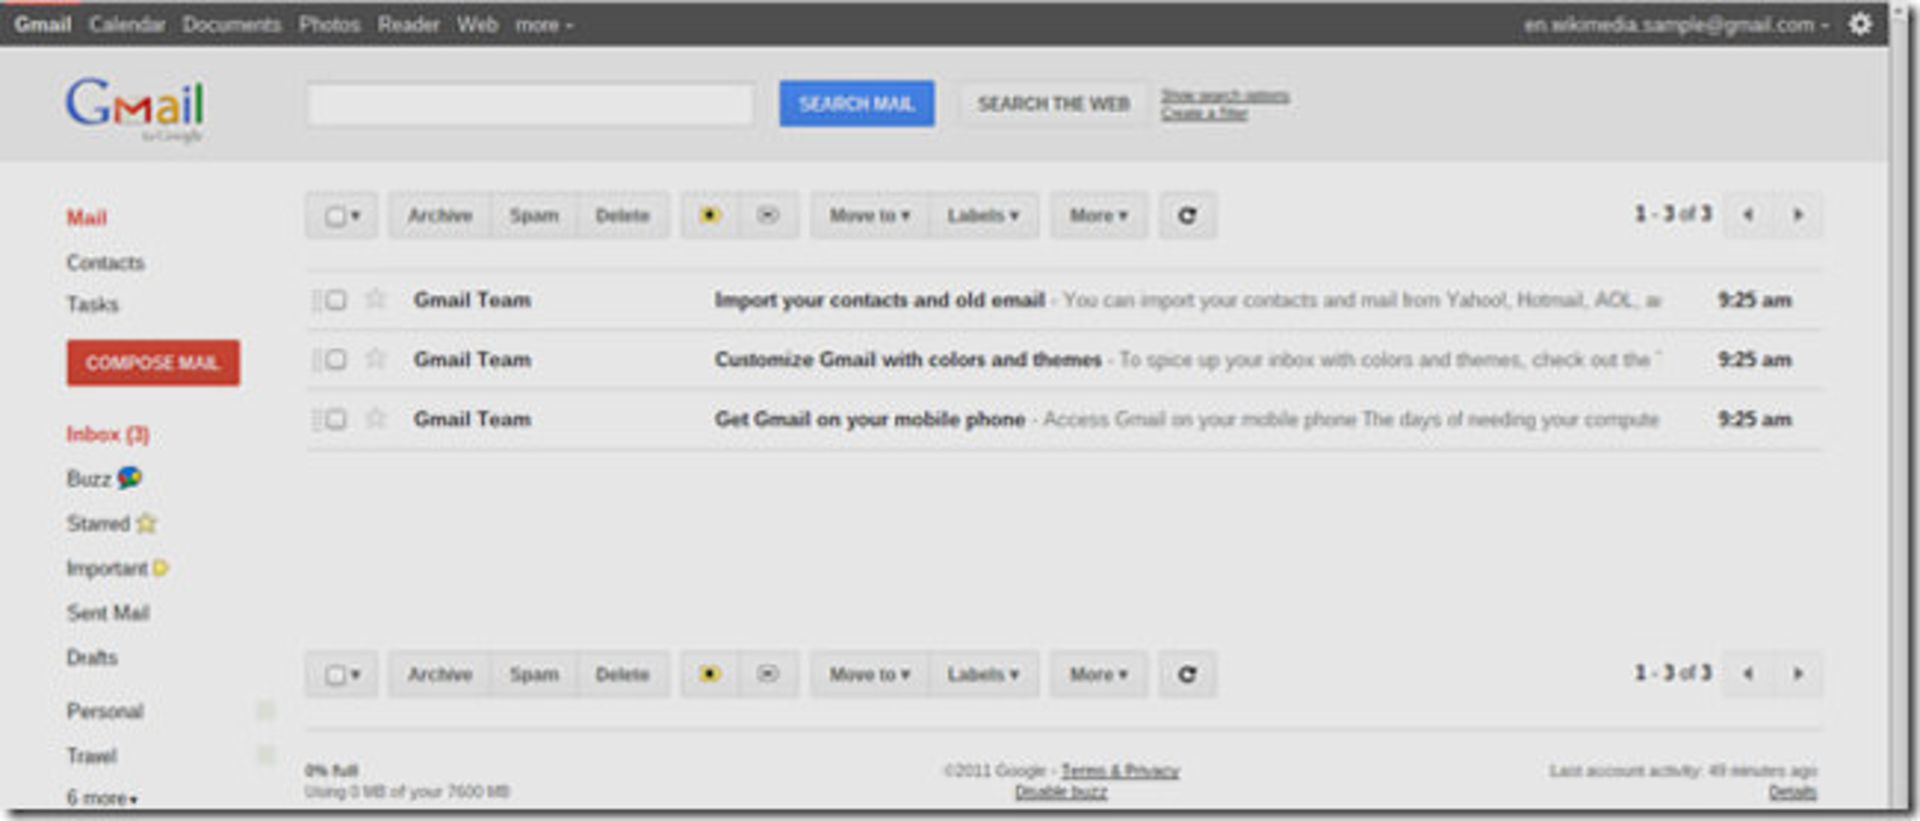Tick the select-all checkbox in top toolbar
Screen dimensions: 1920x821
pos(335,216)
